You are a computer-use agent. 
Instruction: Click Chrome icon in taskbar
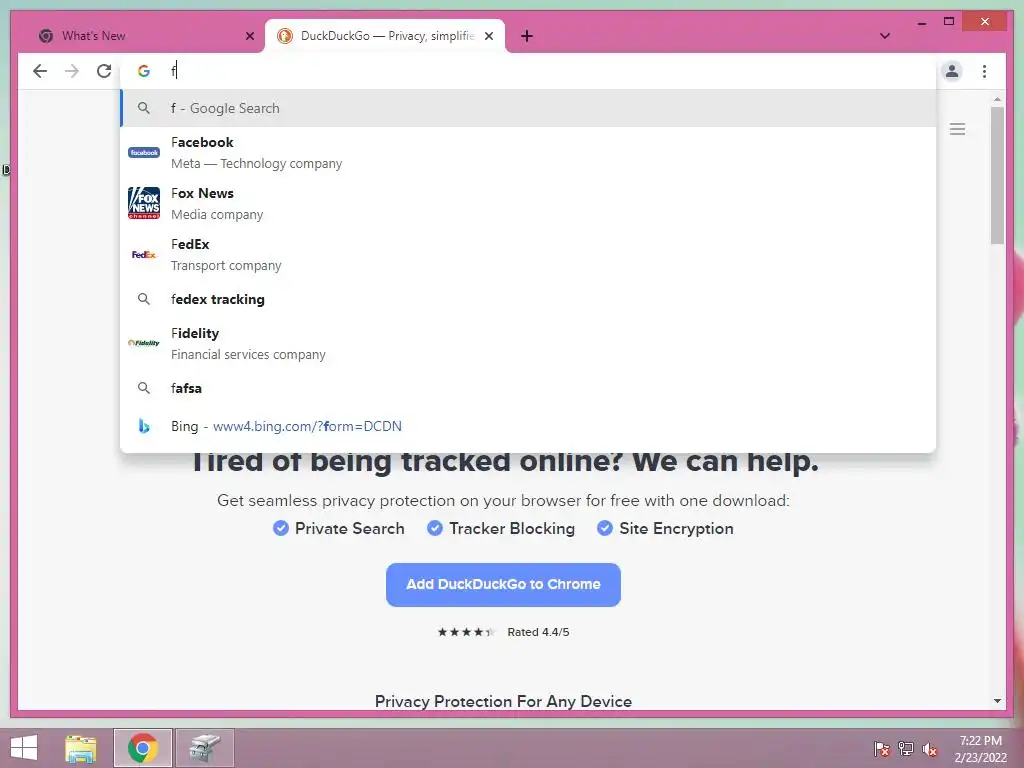tap(143, 748)
